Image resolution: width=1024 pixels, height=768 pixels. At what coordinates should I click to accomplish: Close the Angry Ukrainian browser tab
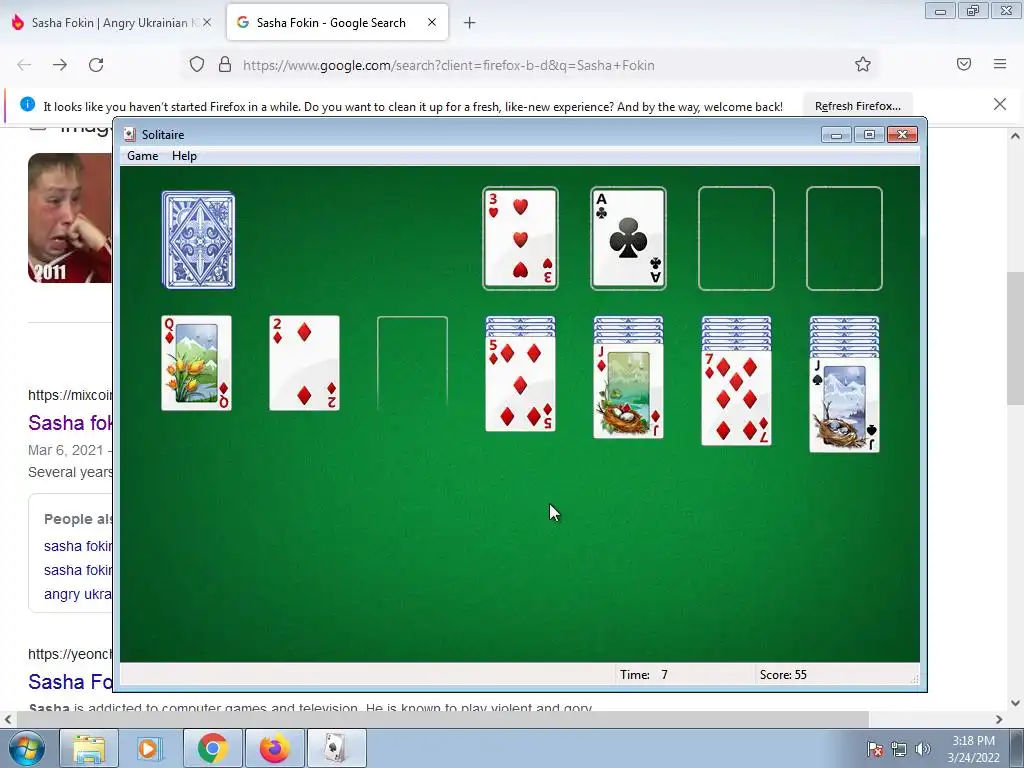pos(207,22)
